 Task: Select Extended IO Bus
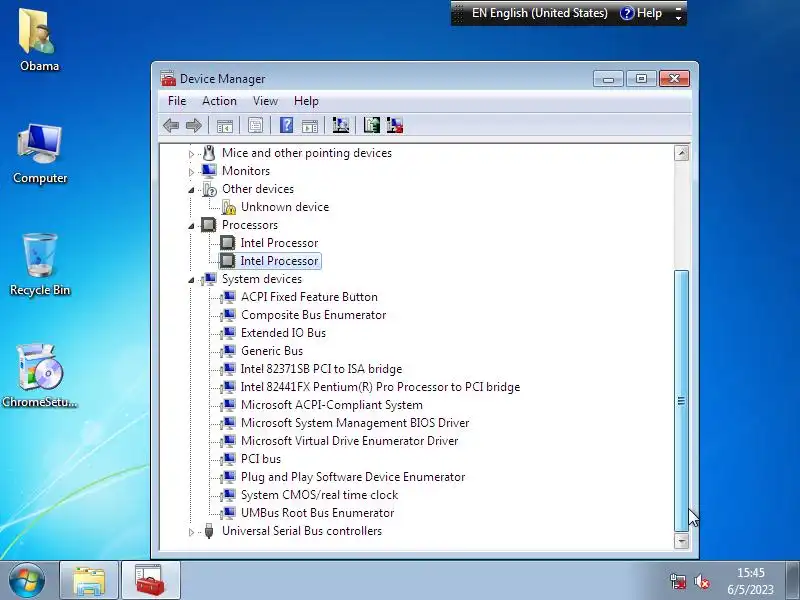click(283, 333)
